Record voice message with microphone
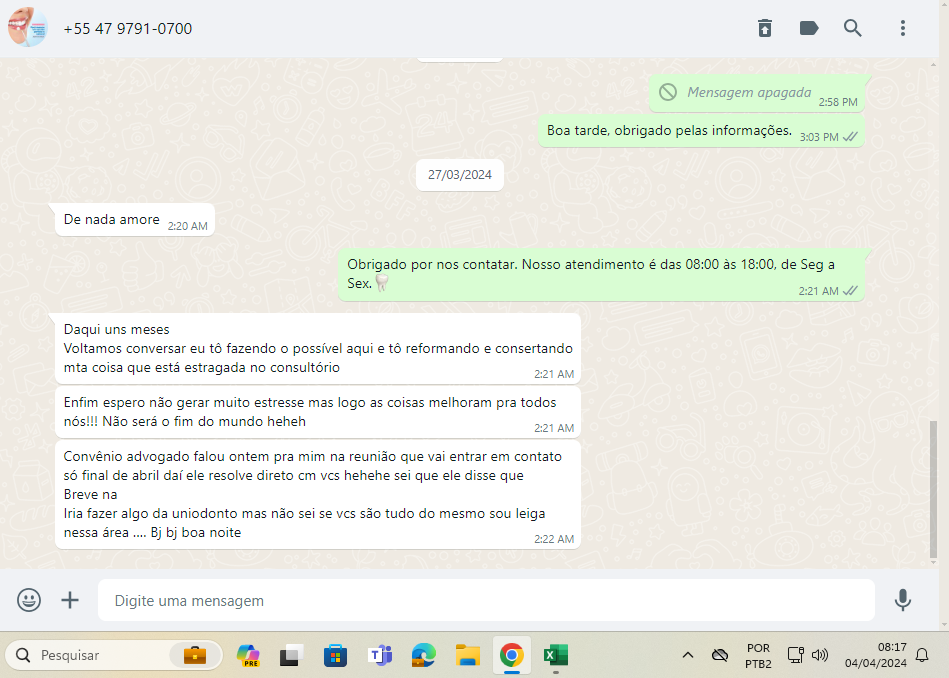949x678 pixels. pyautogui.click(x=903, y=600)
